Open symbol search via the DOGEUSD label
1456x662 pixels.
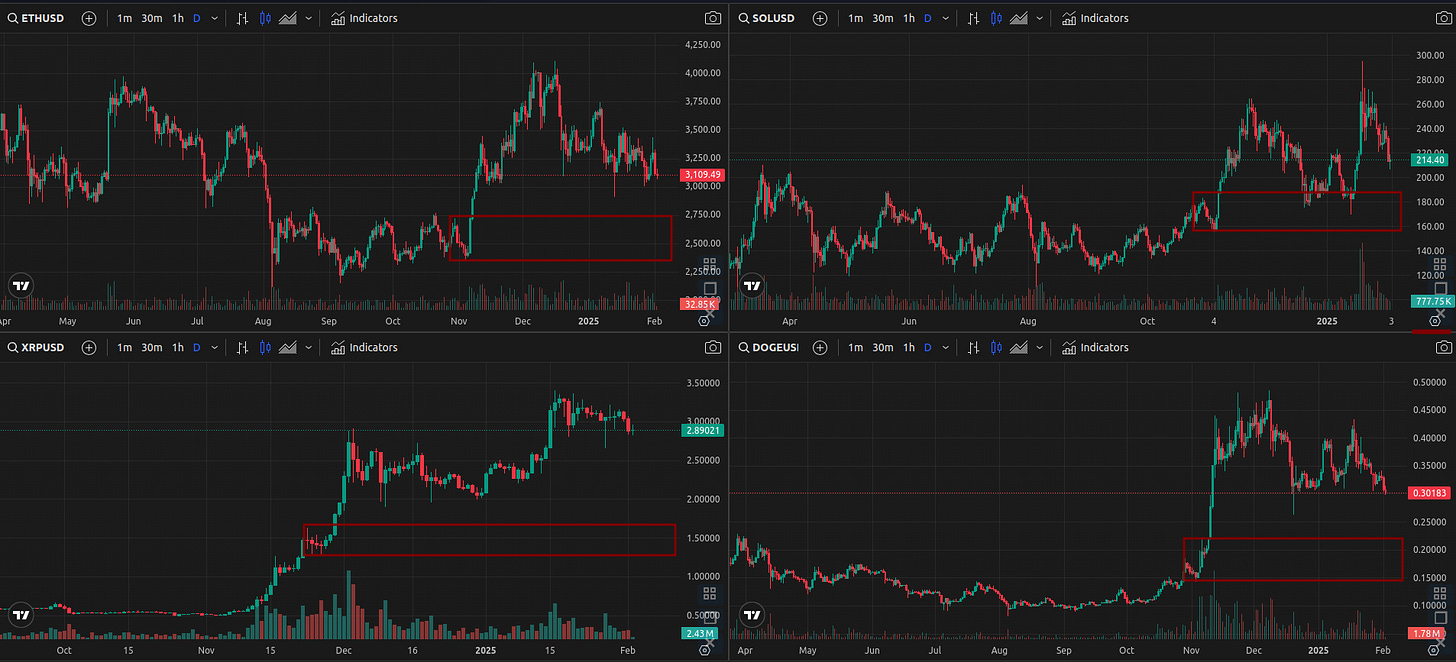click(769, 347)
